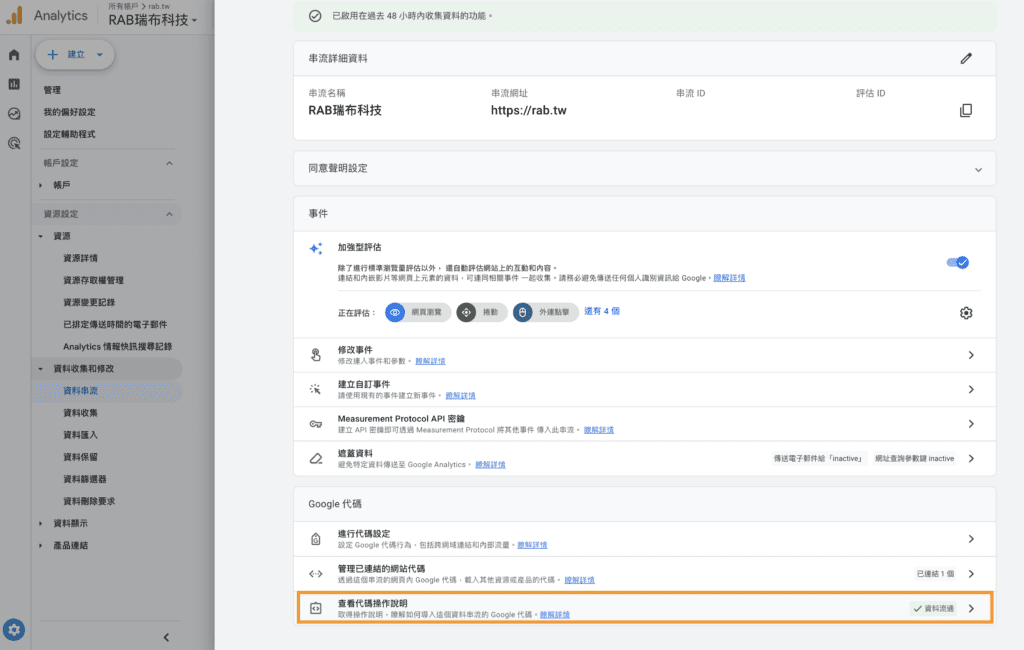Open the 修改事件 row
The image size is (1024, 650).
[645, 355]
